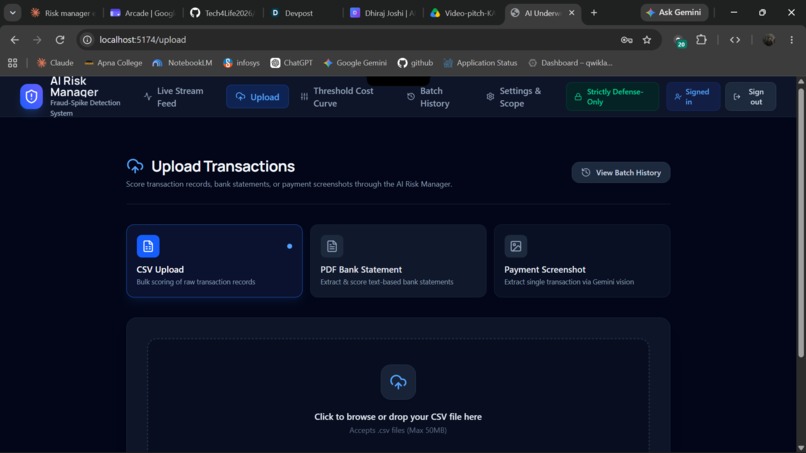Click the Payment Screenshot image icon
Viewport: 806px width, 453px height.
[x=516, y=246]
